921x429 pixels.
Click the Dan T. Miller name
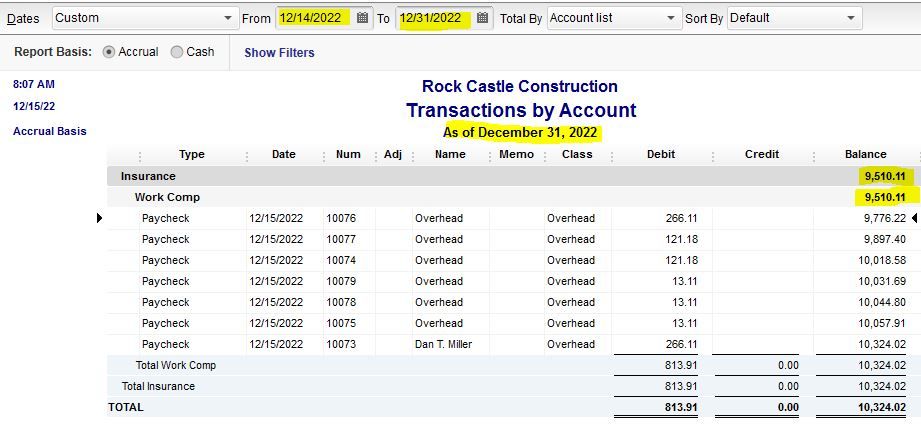point(442,344)
